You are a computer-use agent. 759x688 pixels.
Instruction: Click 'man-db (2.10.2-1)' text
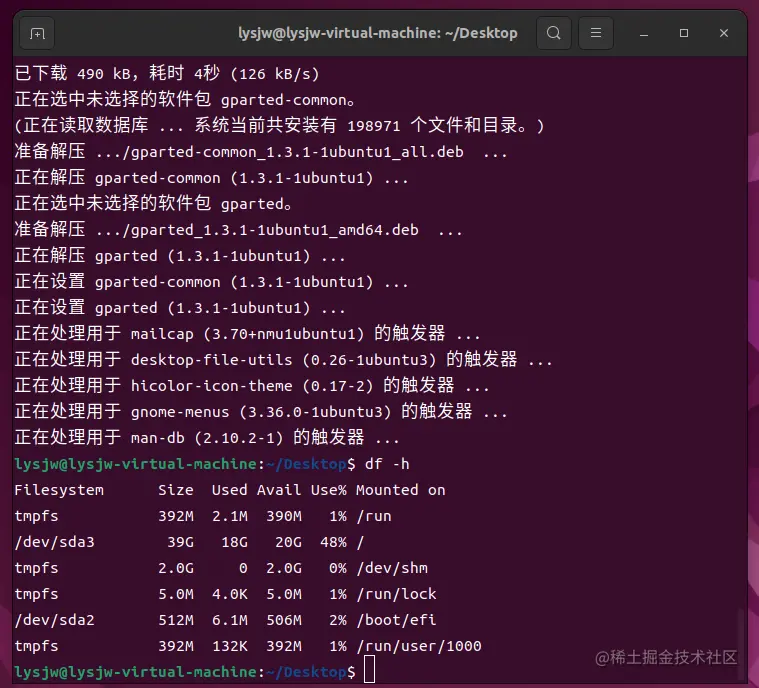tap(207, 438)
